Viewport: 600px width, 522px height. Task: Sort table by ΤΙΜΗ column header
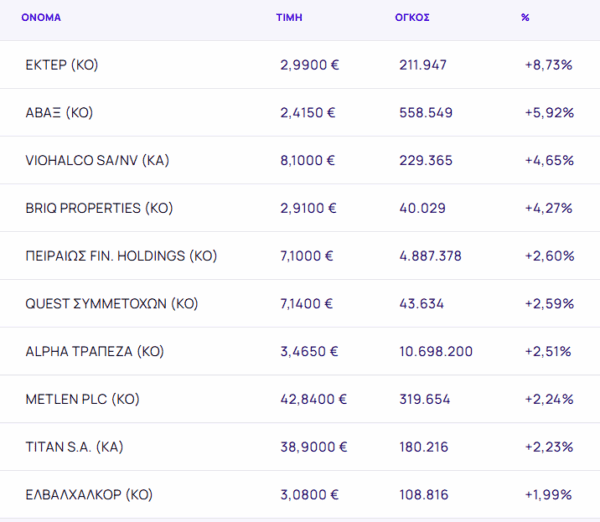(289, 18)
